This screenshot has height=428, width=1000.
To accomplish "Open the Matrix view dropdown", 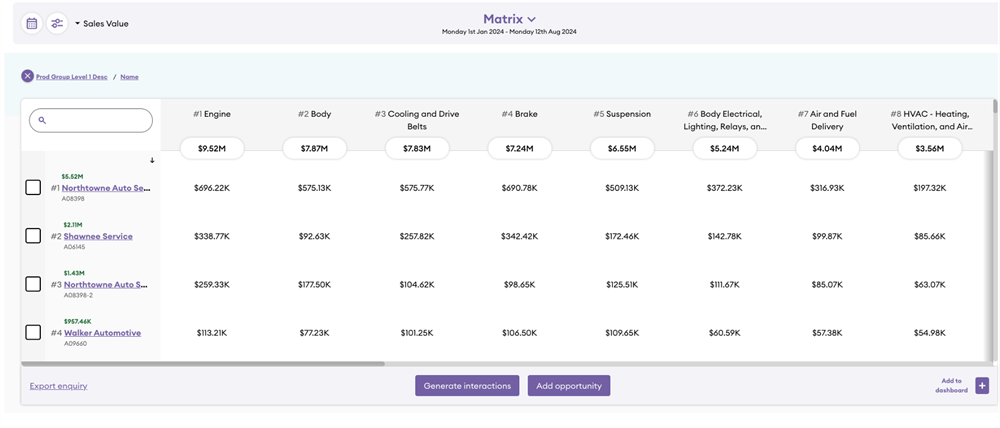I will 510,19.
